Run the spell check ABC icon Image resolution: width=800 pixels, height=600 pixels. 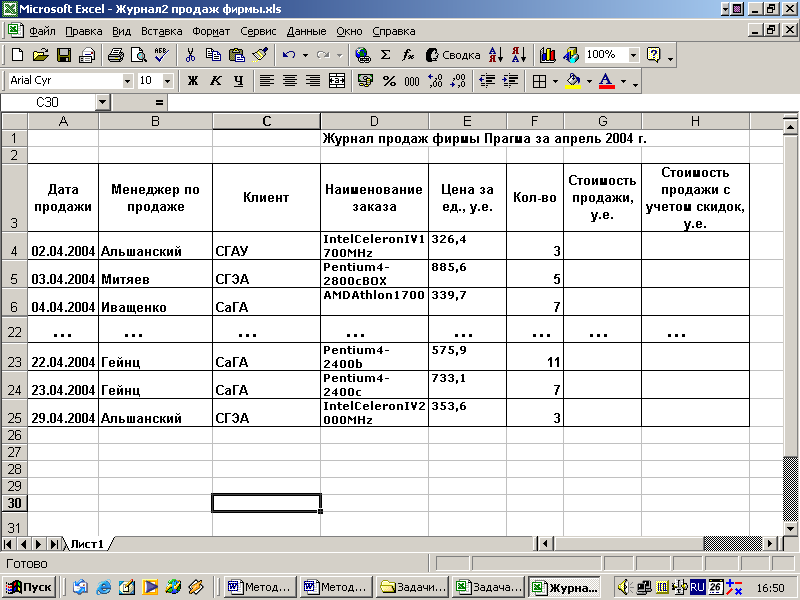tap(162, 55)
